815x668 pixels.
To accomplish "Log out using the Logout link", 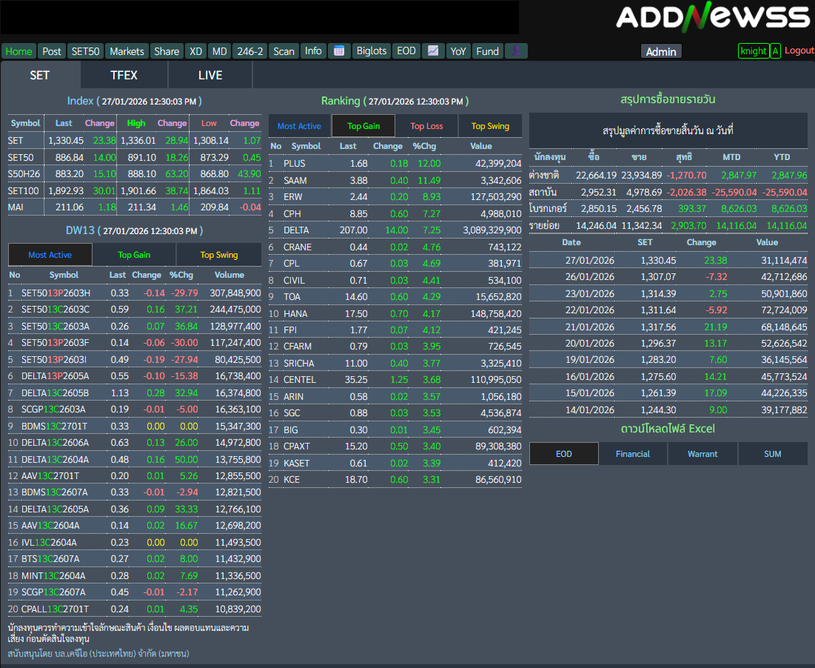I will click(x=799, y=51).
